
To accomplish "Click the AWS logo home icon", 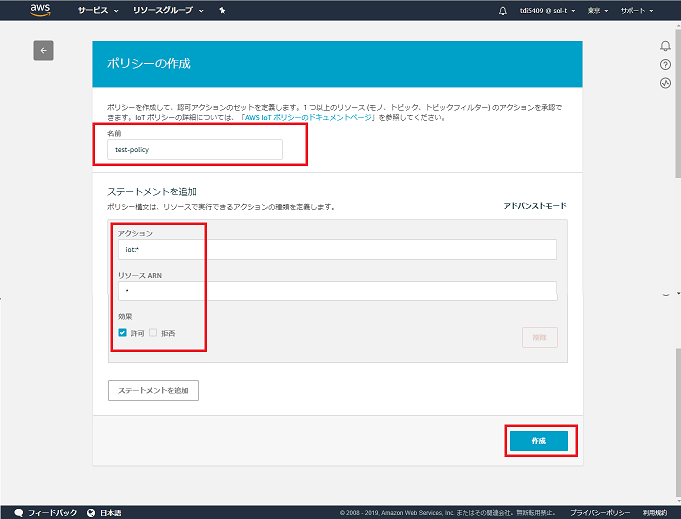I will pos(40,11).
